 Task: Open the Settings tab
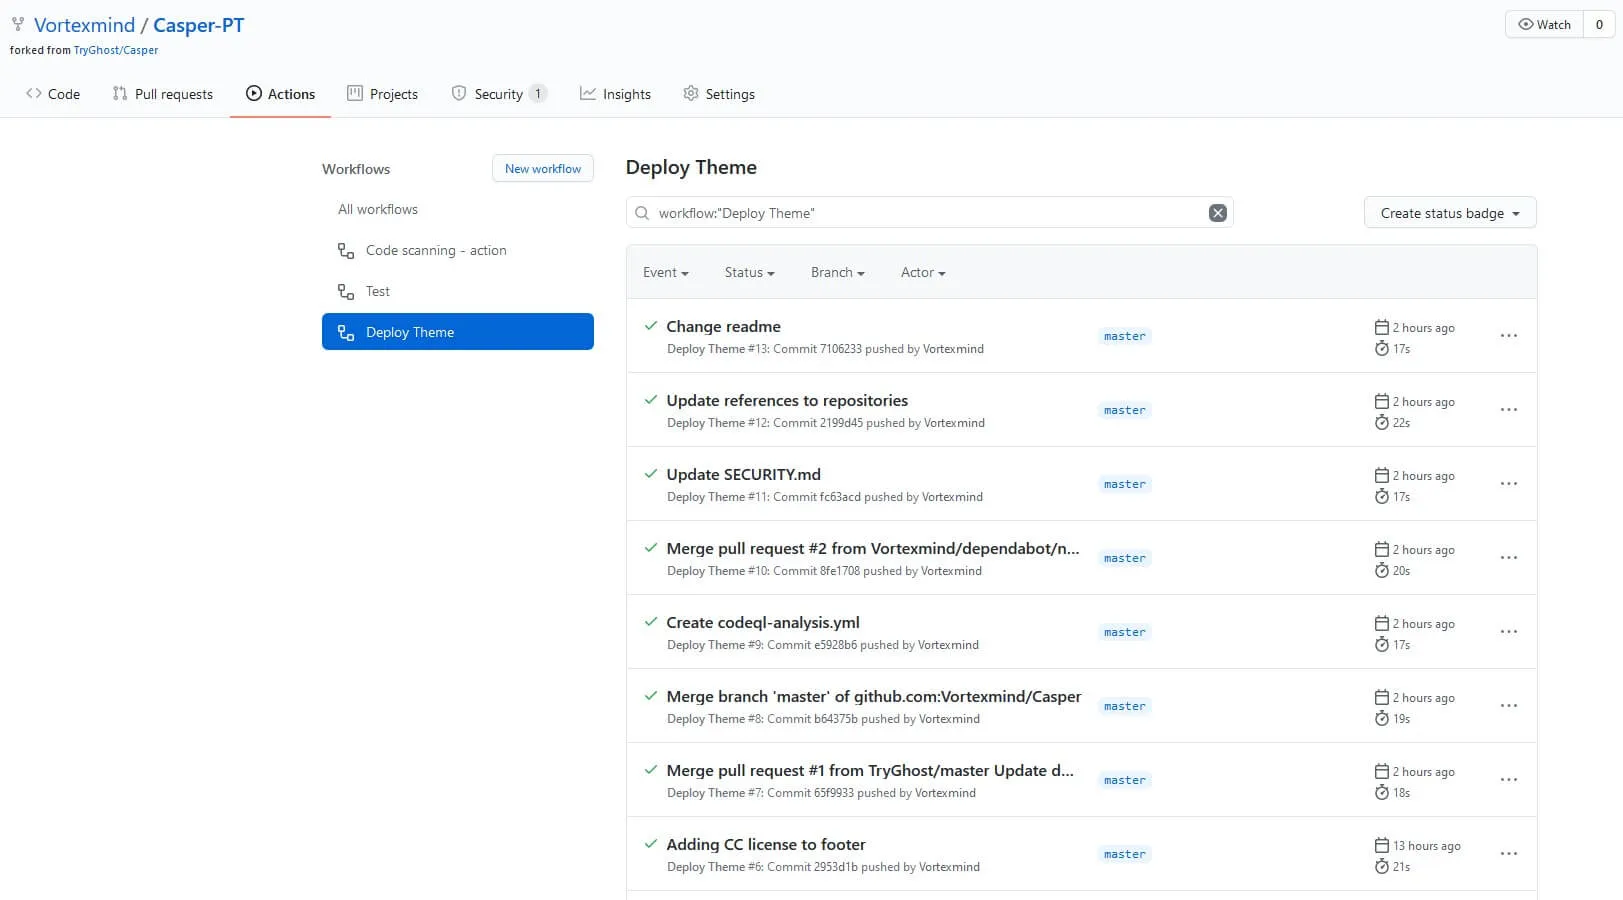point(719,94)
